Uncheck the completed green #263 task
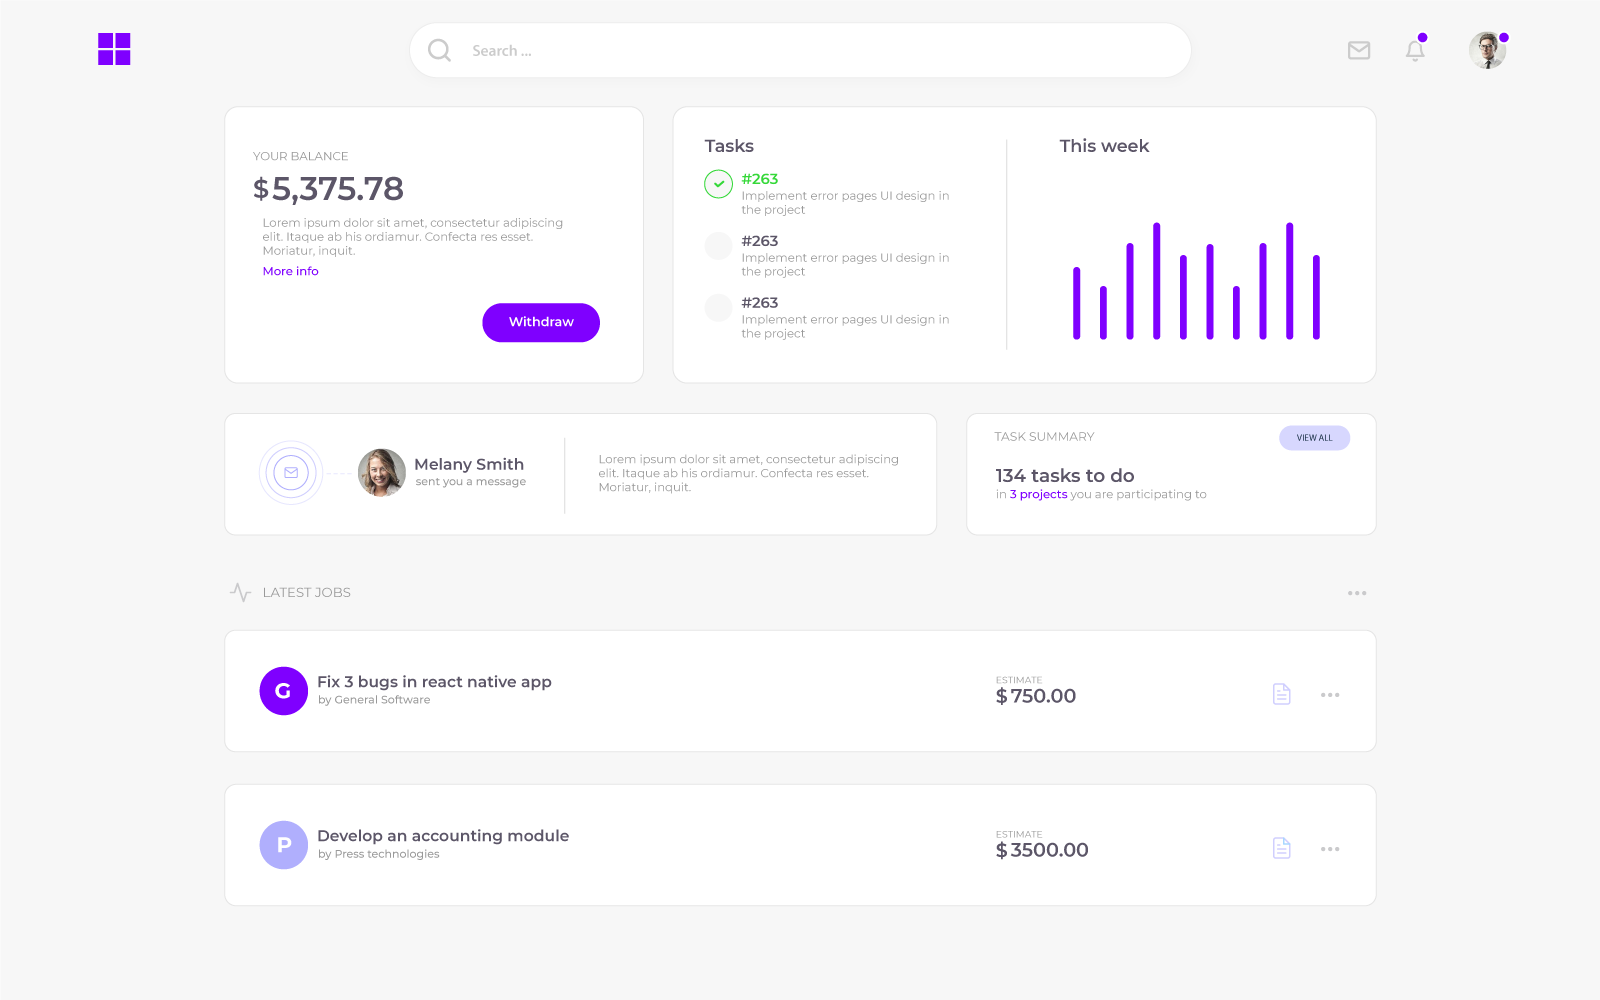 [718, 184]
